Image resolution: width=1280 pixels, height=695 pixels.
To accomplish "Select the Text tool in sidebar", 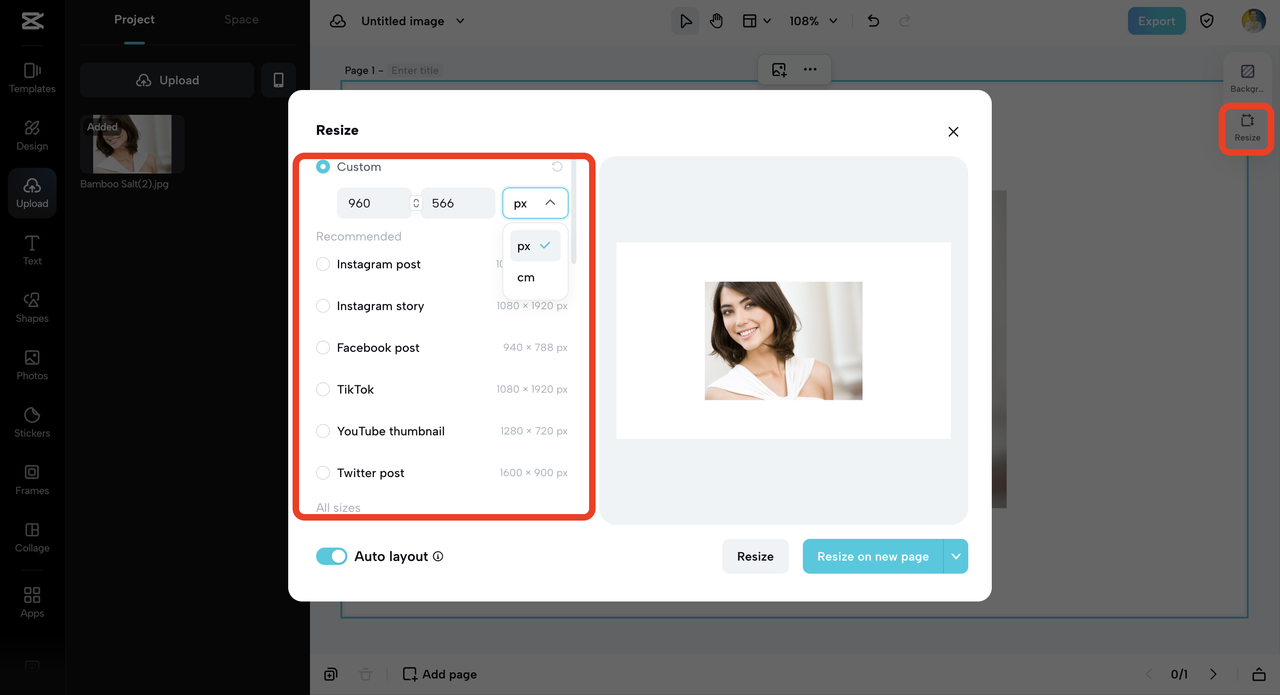I will tap(32, 250).
